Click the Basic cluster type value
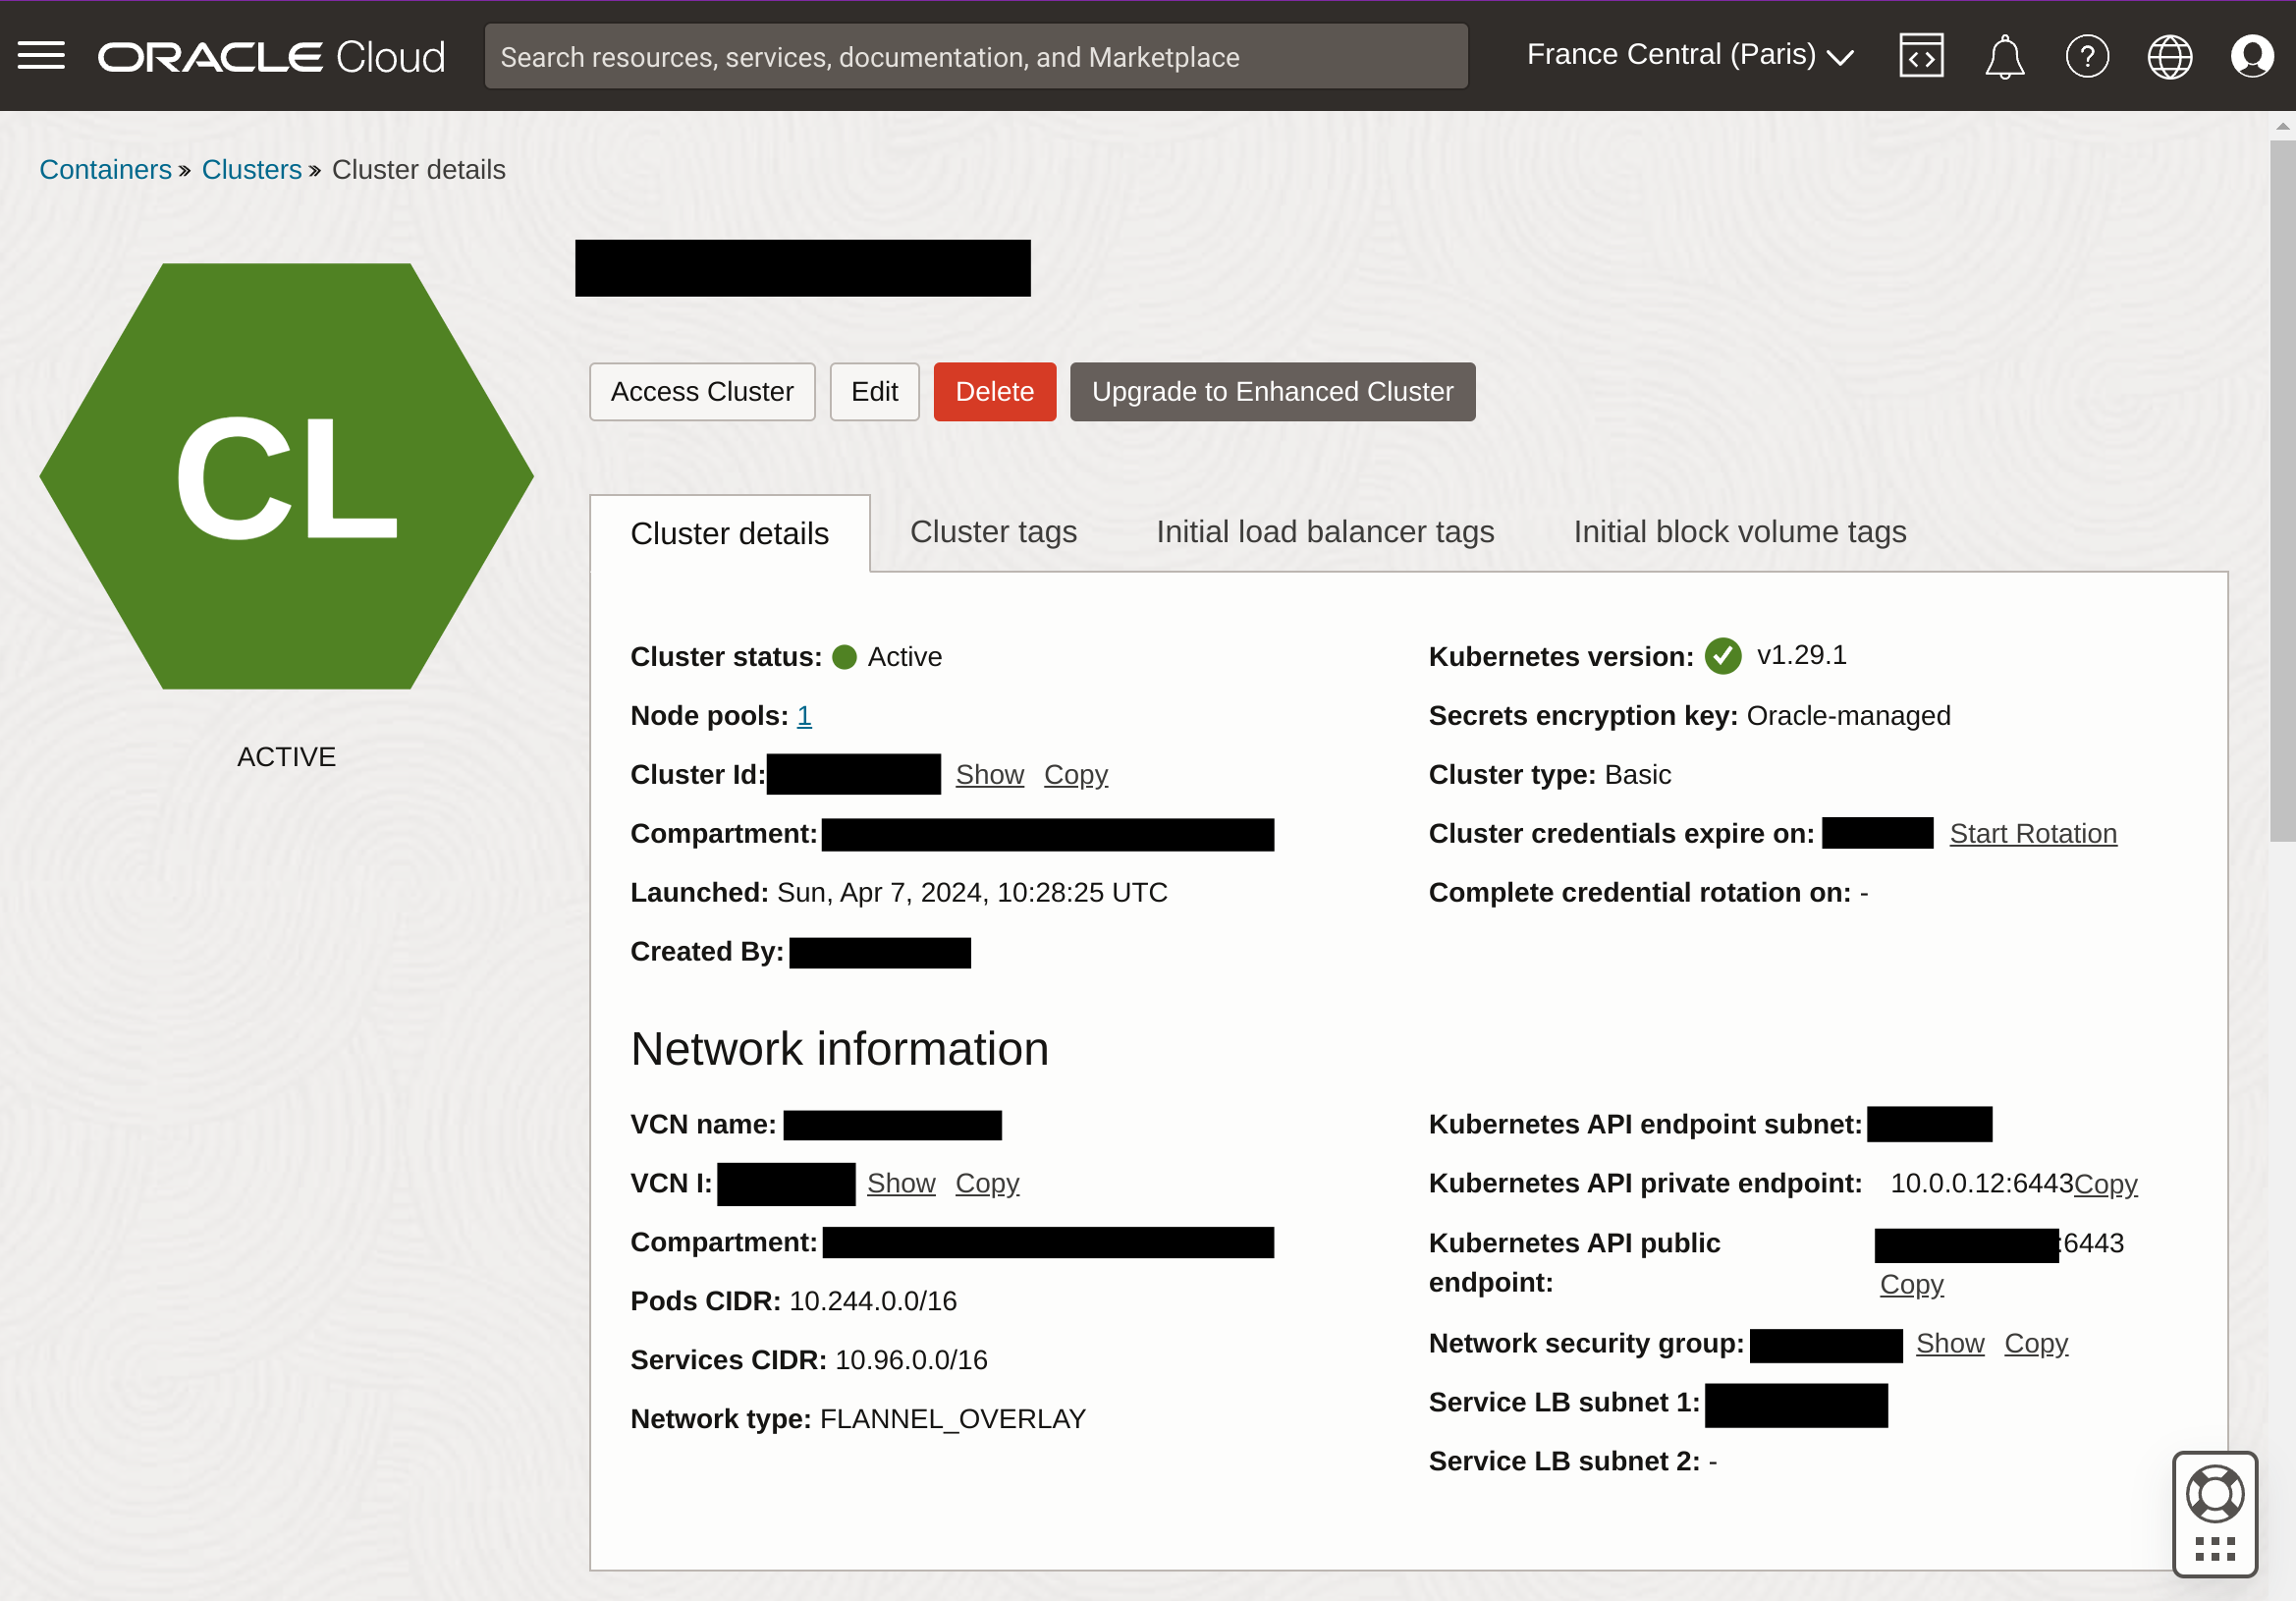This screenshot has width=2296, height=1601. tap(1637, 774)
